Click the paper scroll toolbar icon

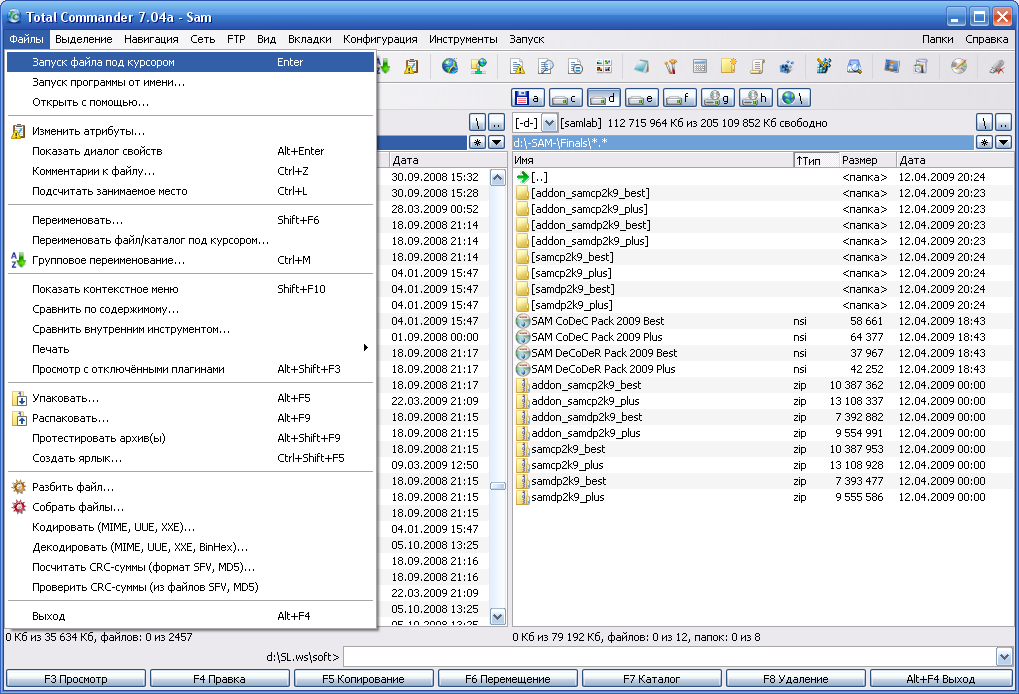point(757,66)
